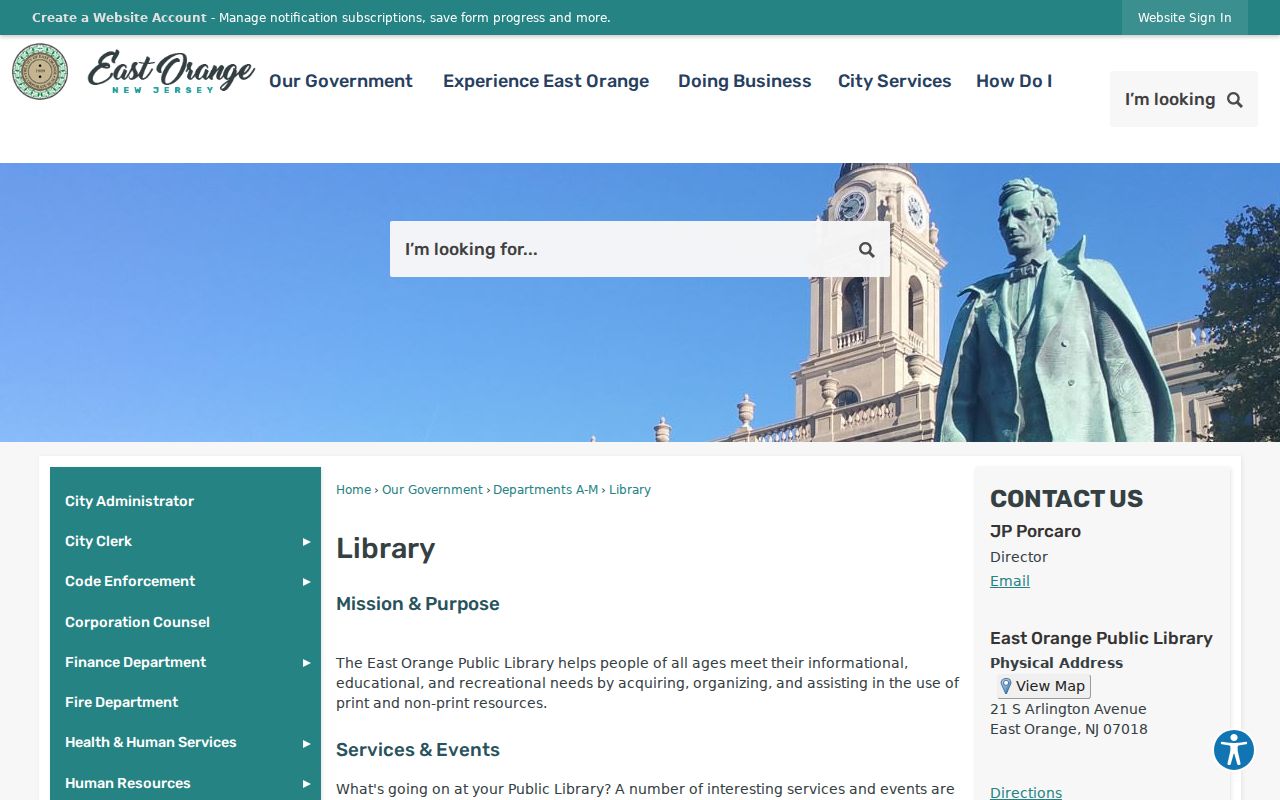Click the Our Government breadcrumb link

[x=432, y=490]
